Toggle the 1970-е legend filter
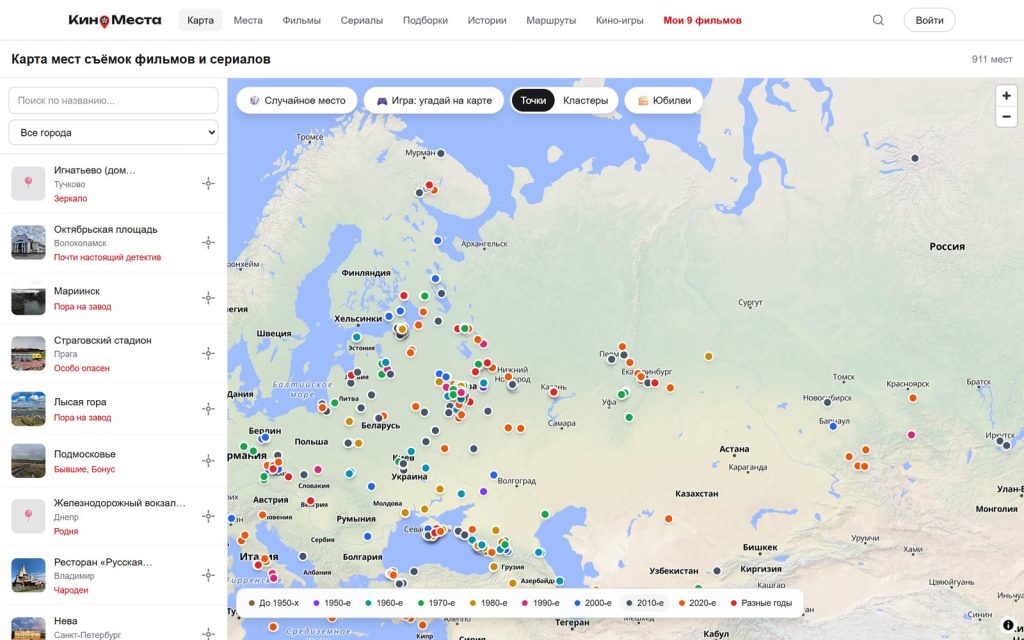This screenshot has height=640, width=1024. (x=436, y=603)
